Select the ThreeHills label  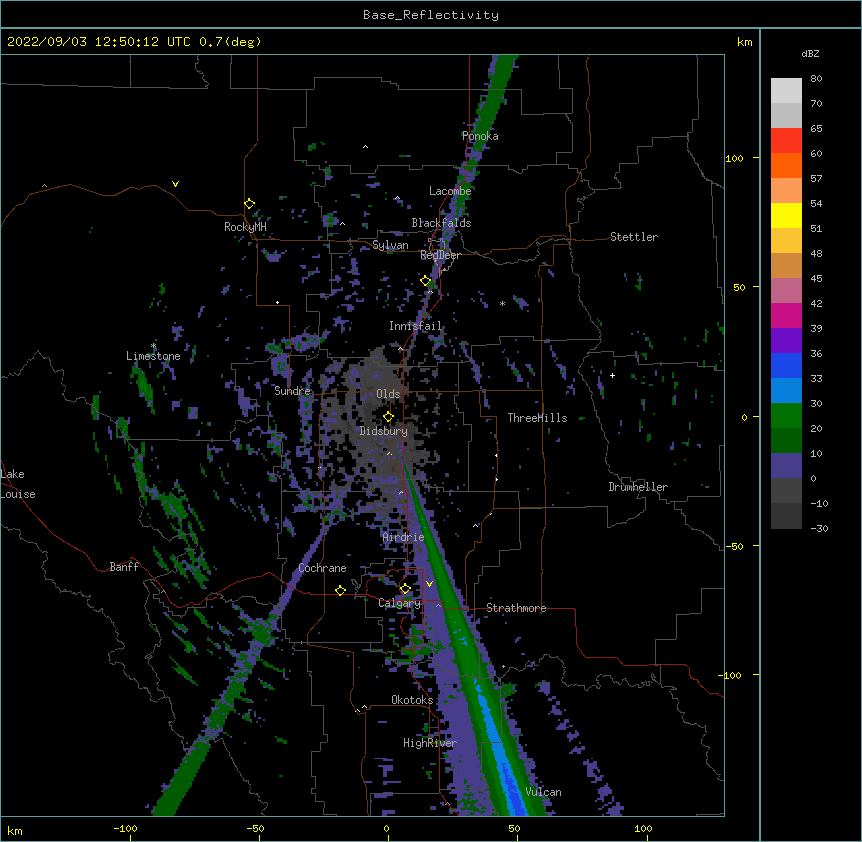click(x=537, y=418)
